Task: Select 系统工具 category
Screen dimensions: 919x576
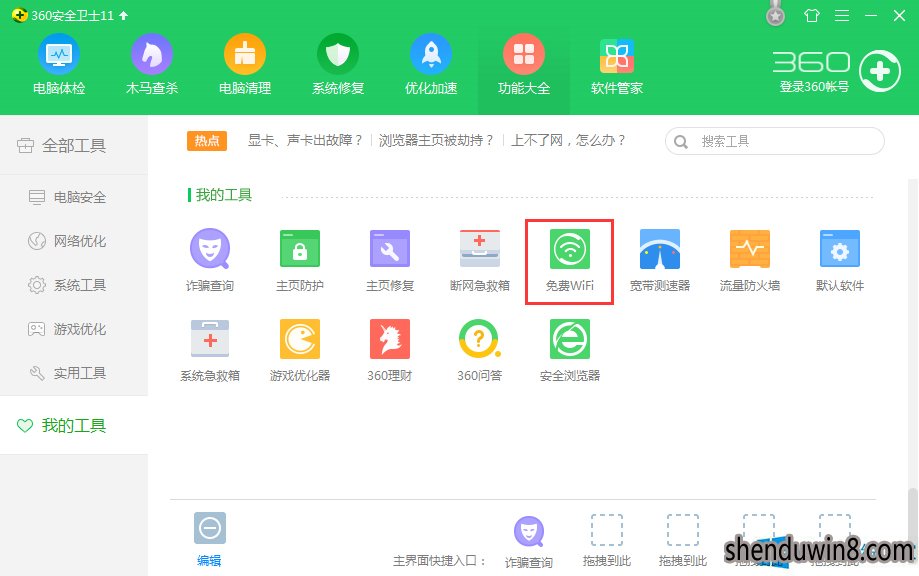Action: coord(74,285)
